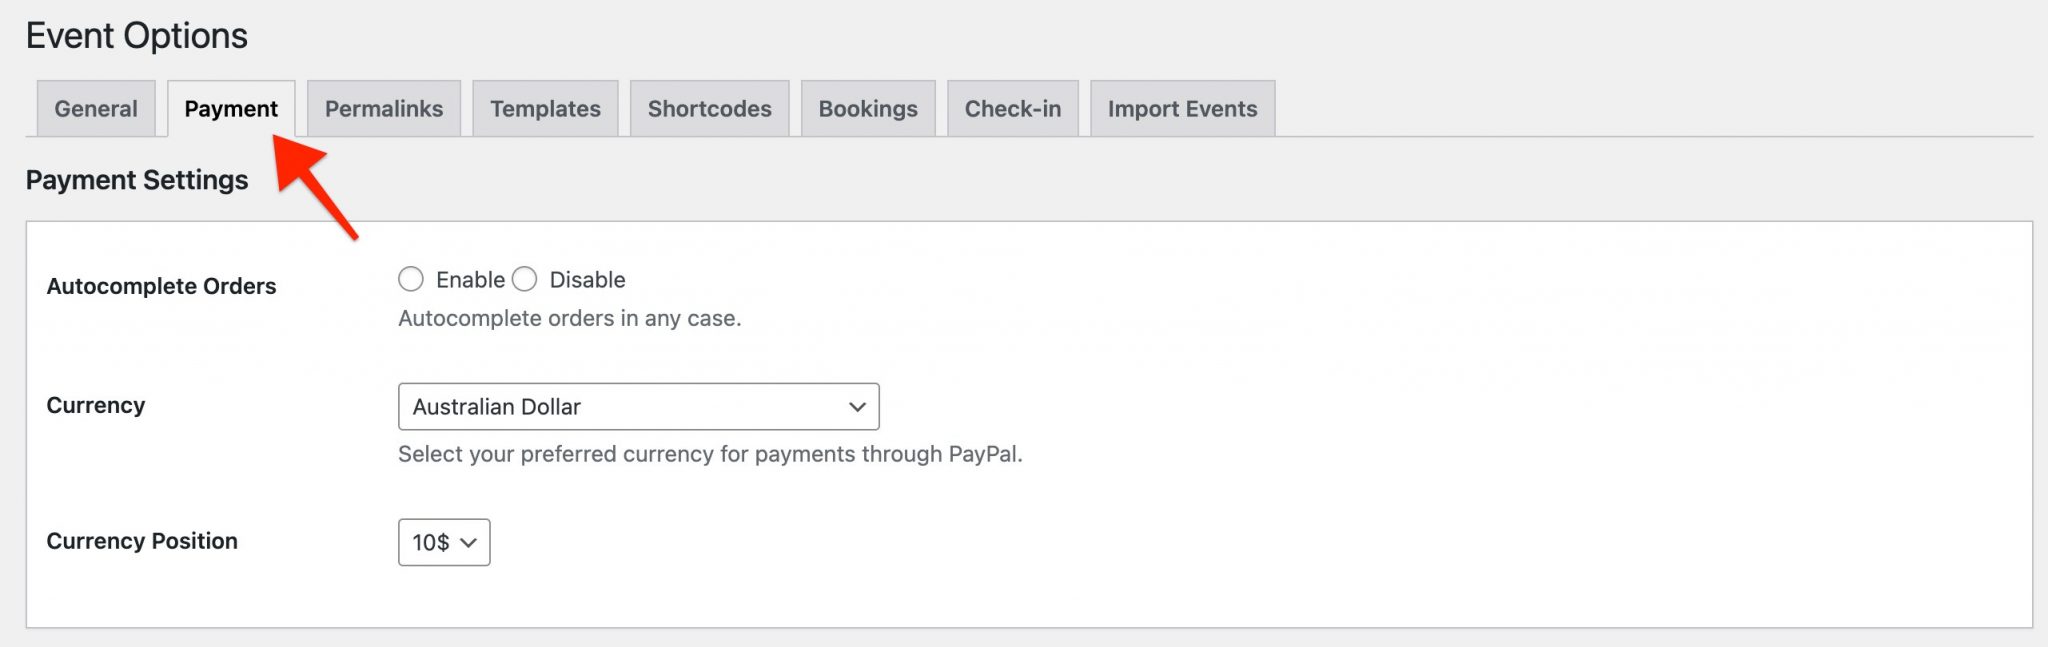The width and height of the screenshot is (2048, 647).
Task: Switch to the Permalinks tab
Action: point(384,108)
